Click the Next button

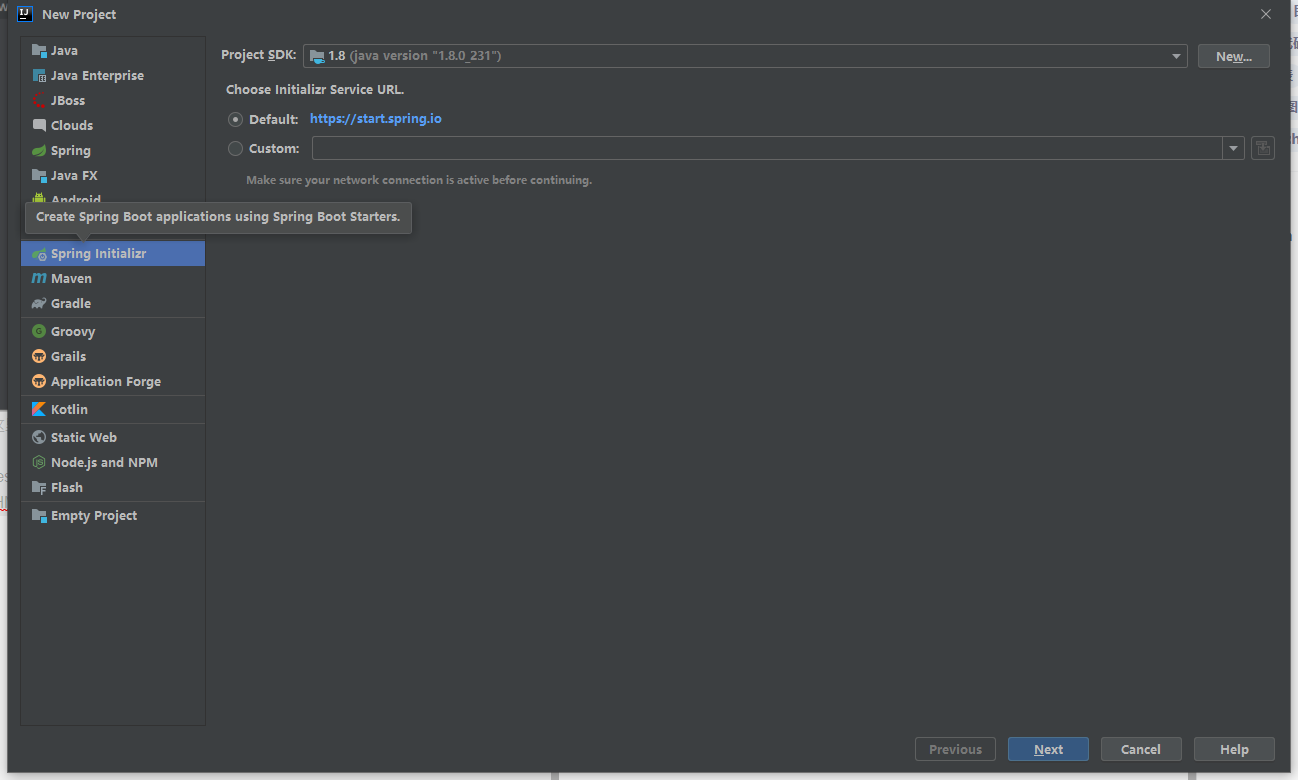(x=1048, y=748)
